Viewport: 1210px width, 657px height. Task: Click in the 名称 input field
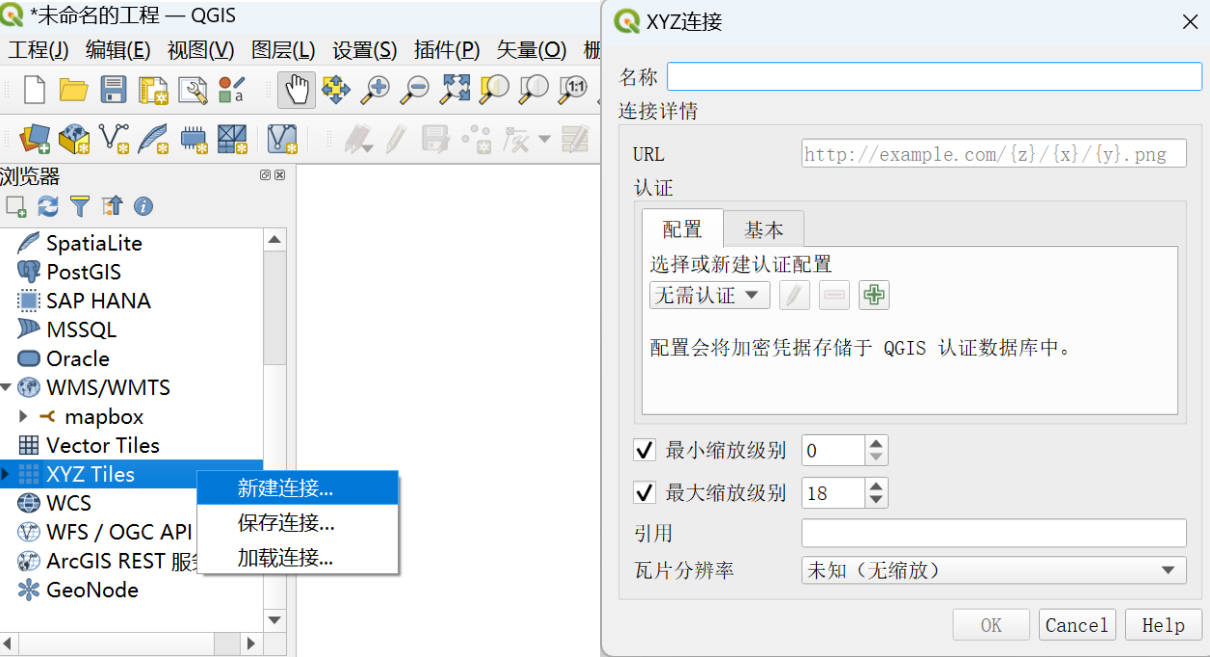tap(934, 77)
